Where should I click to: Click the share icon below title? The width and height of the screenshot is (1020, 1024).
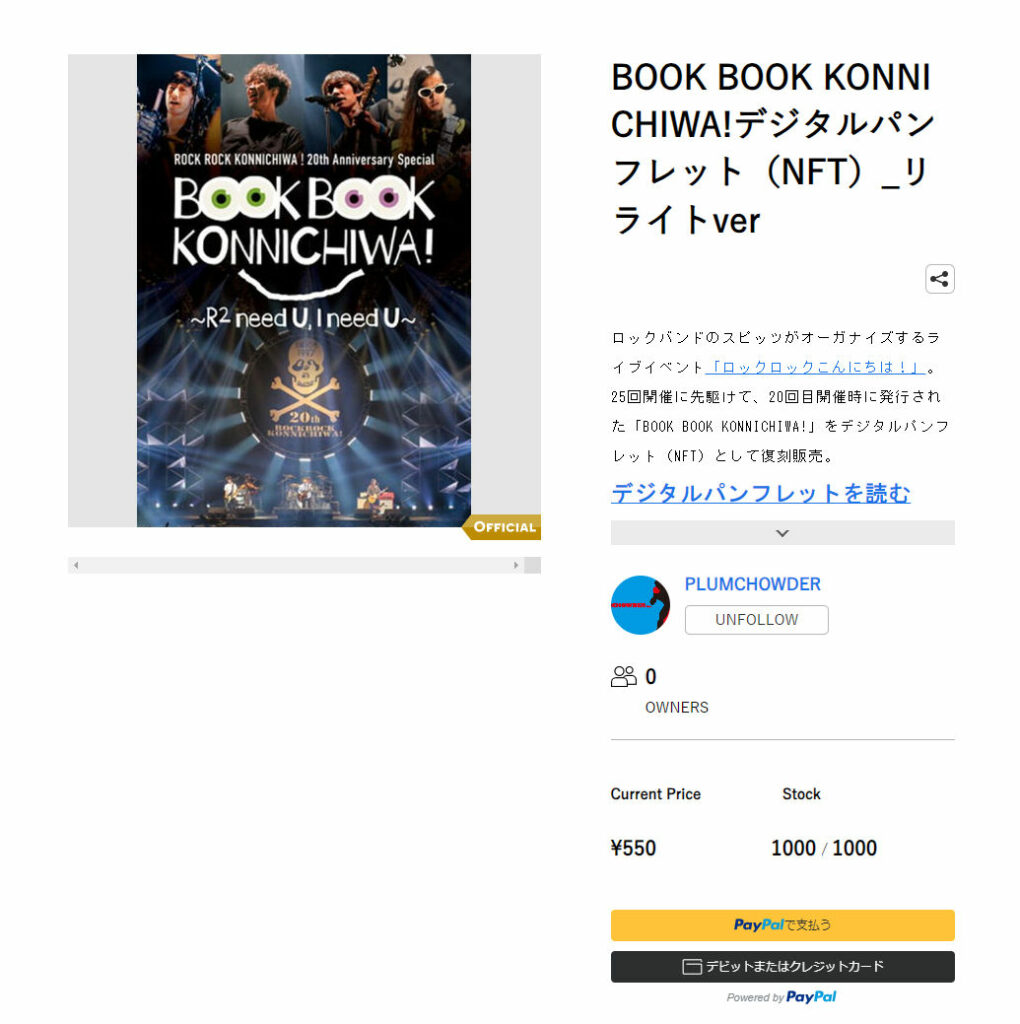click(940, 280)
